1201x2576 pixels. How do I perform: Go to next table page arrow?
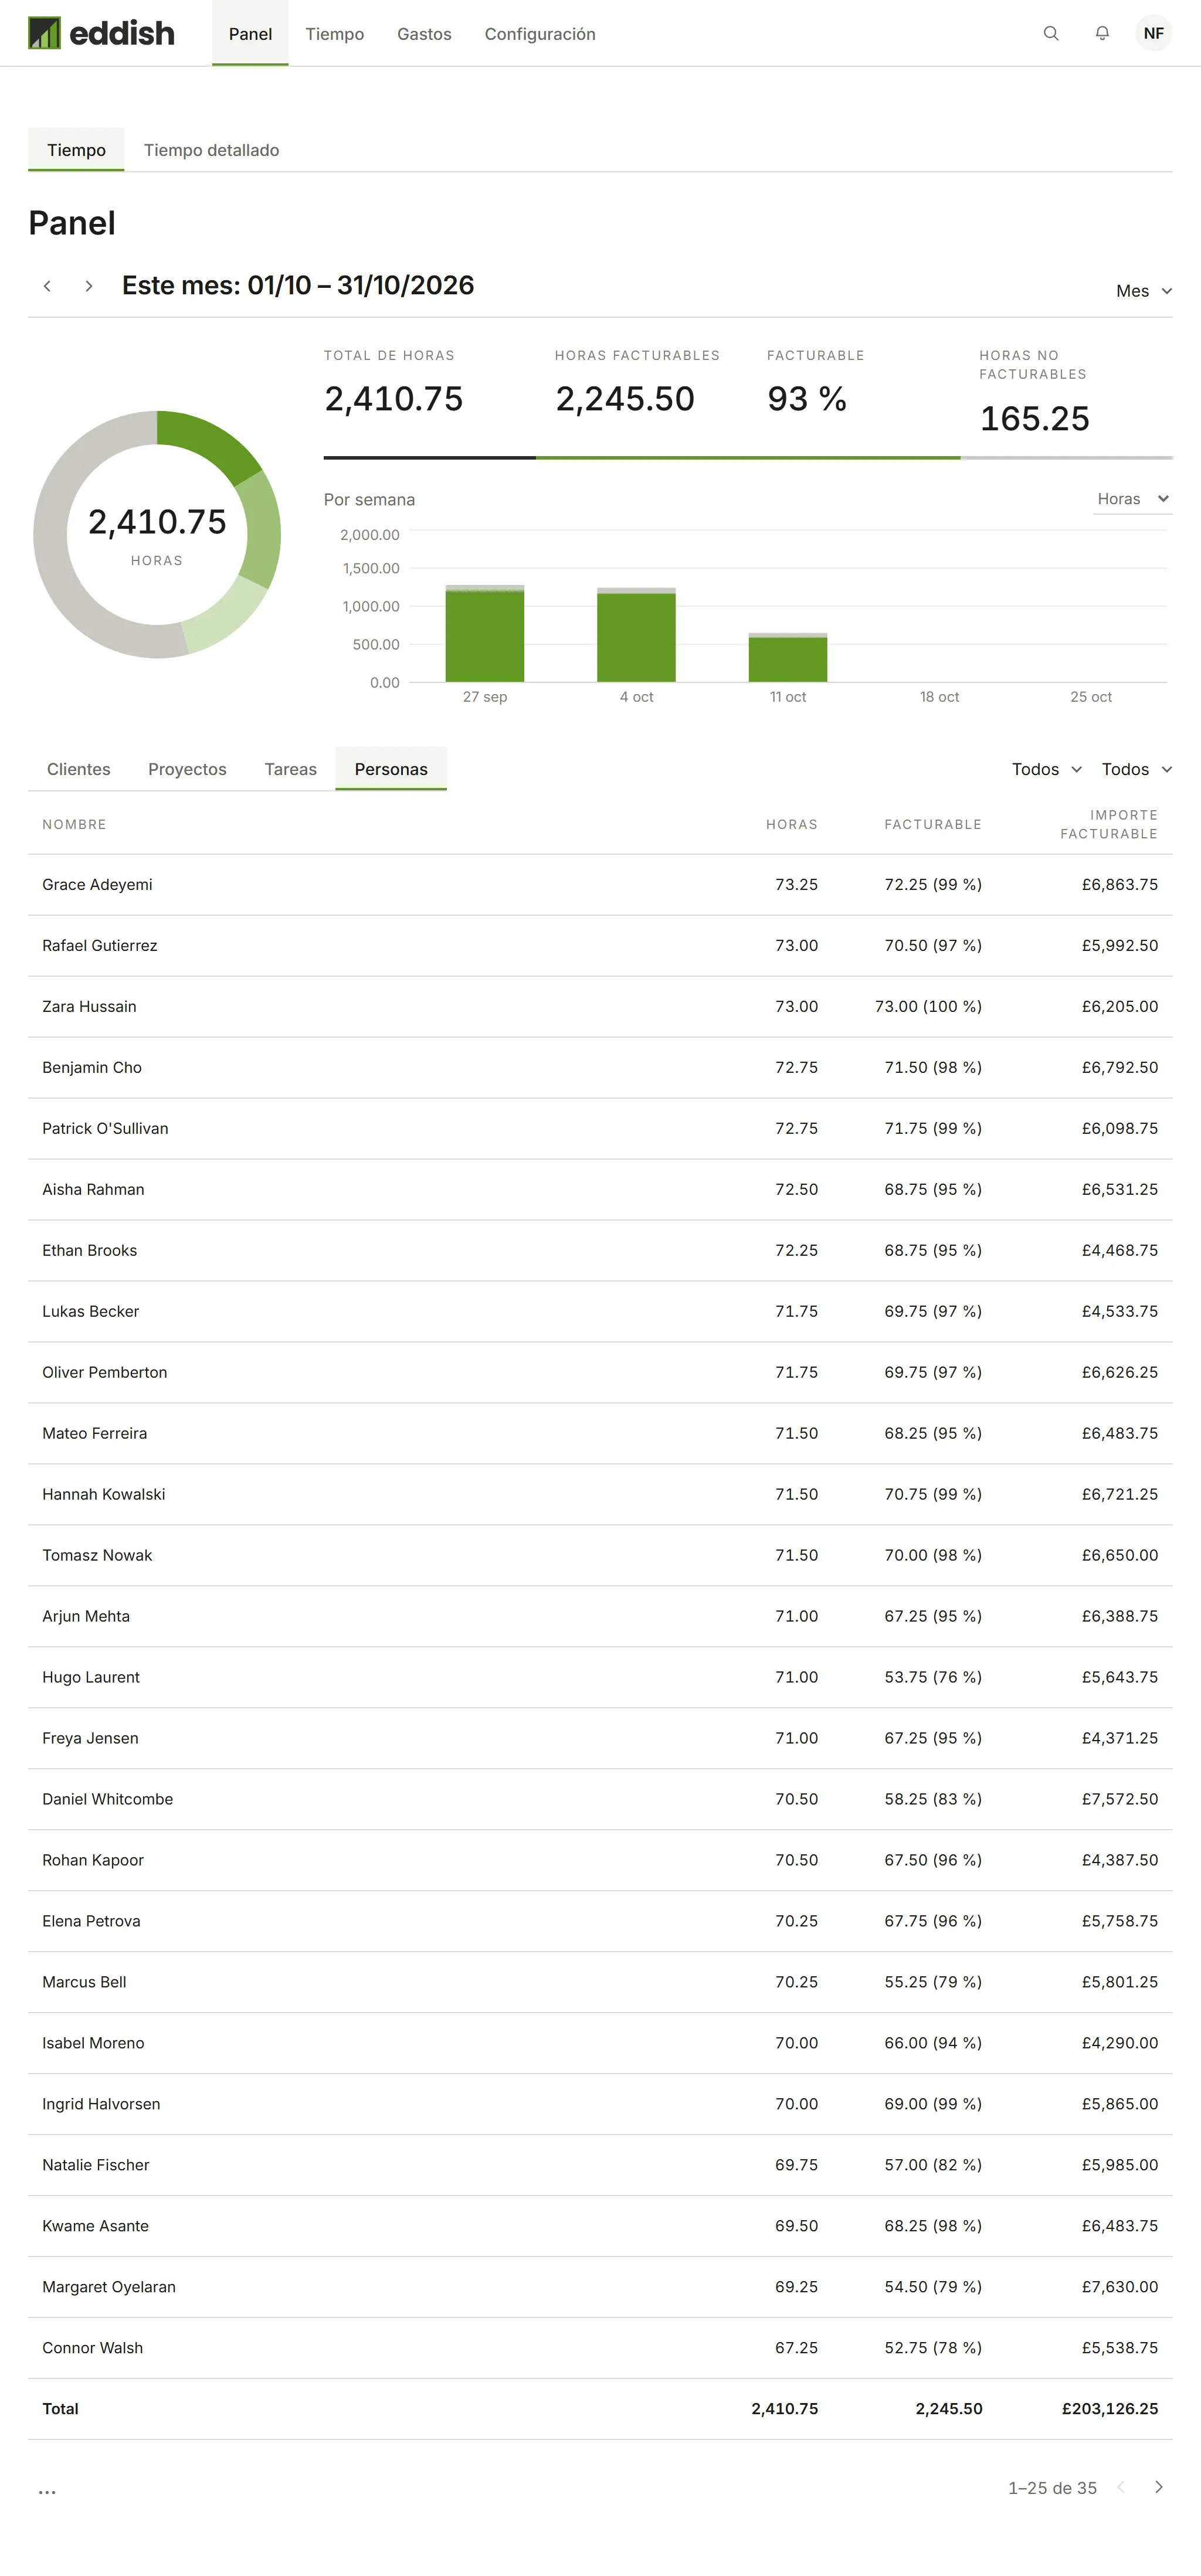[x=1158, y=2487]
